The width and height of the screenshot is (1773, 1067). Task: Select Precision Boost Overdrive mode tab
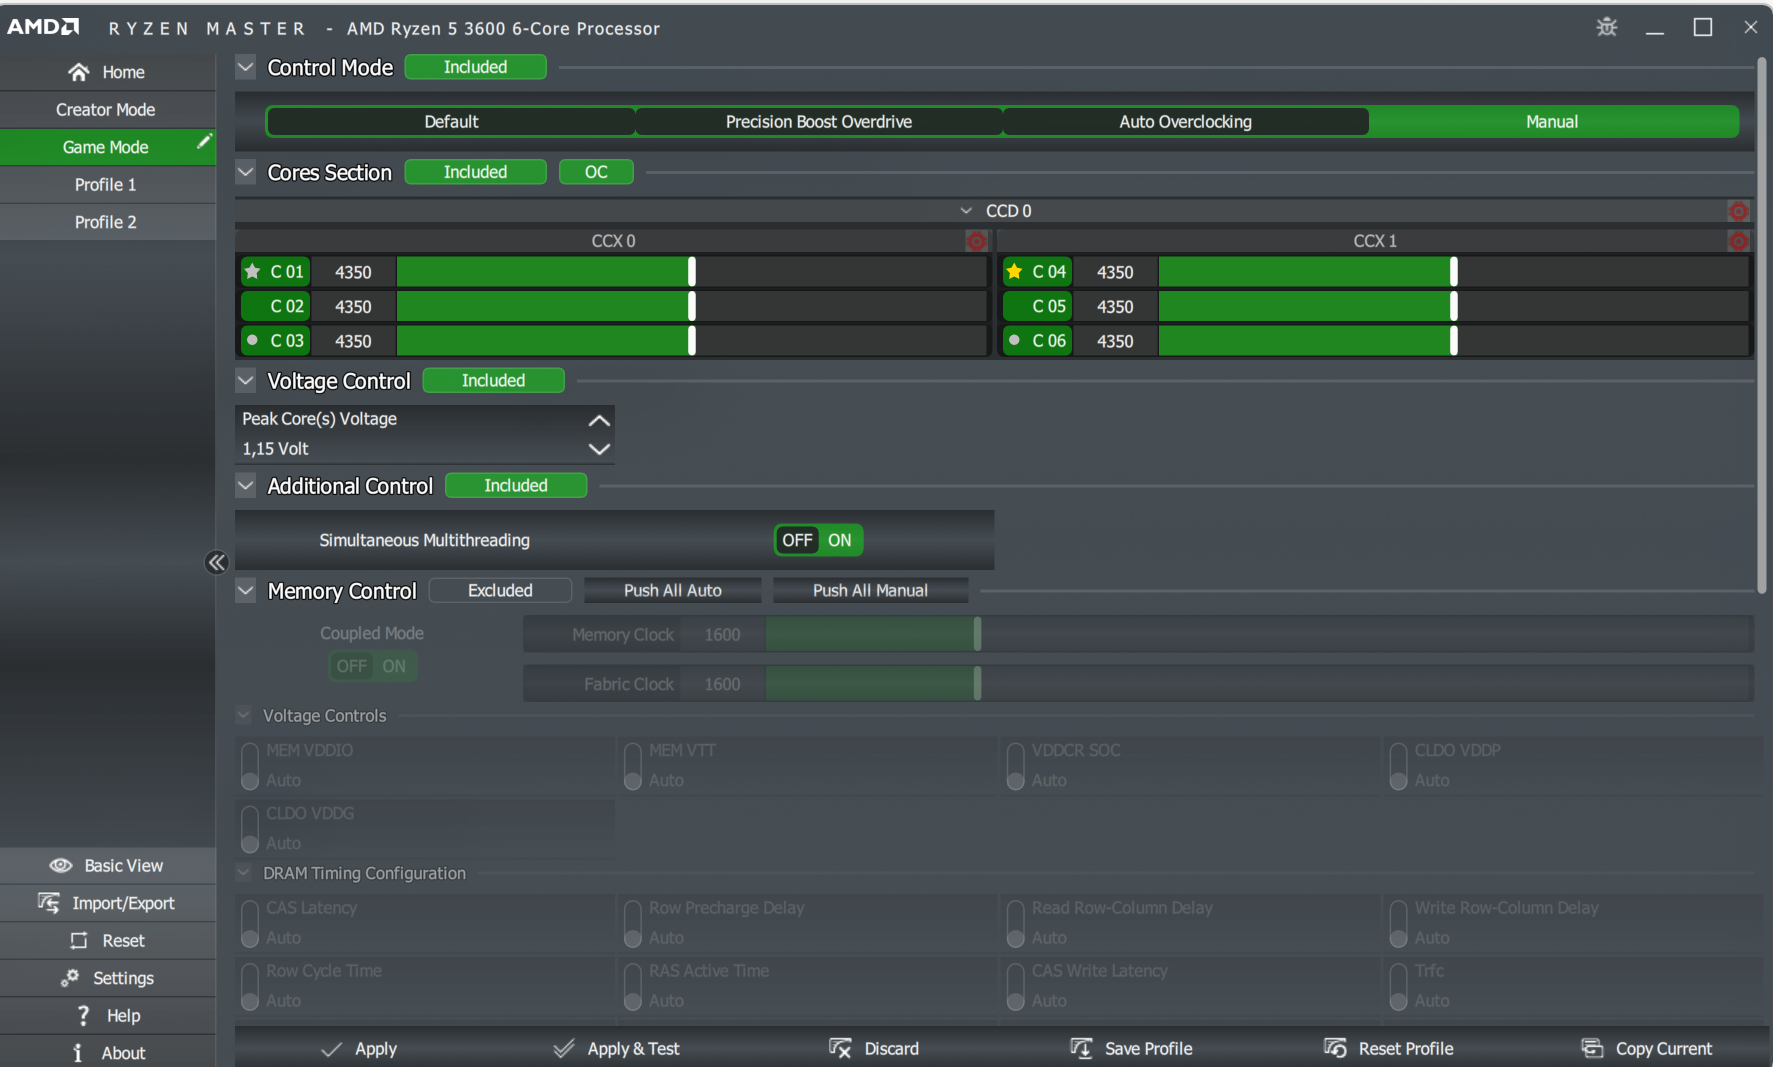[818, 121]
